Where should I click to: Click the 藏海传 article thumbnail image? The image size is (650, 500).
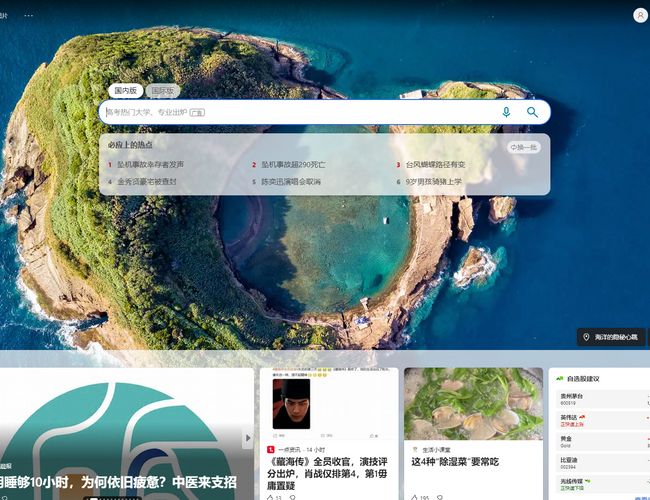tap(329, 403)
